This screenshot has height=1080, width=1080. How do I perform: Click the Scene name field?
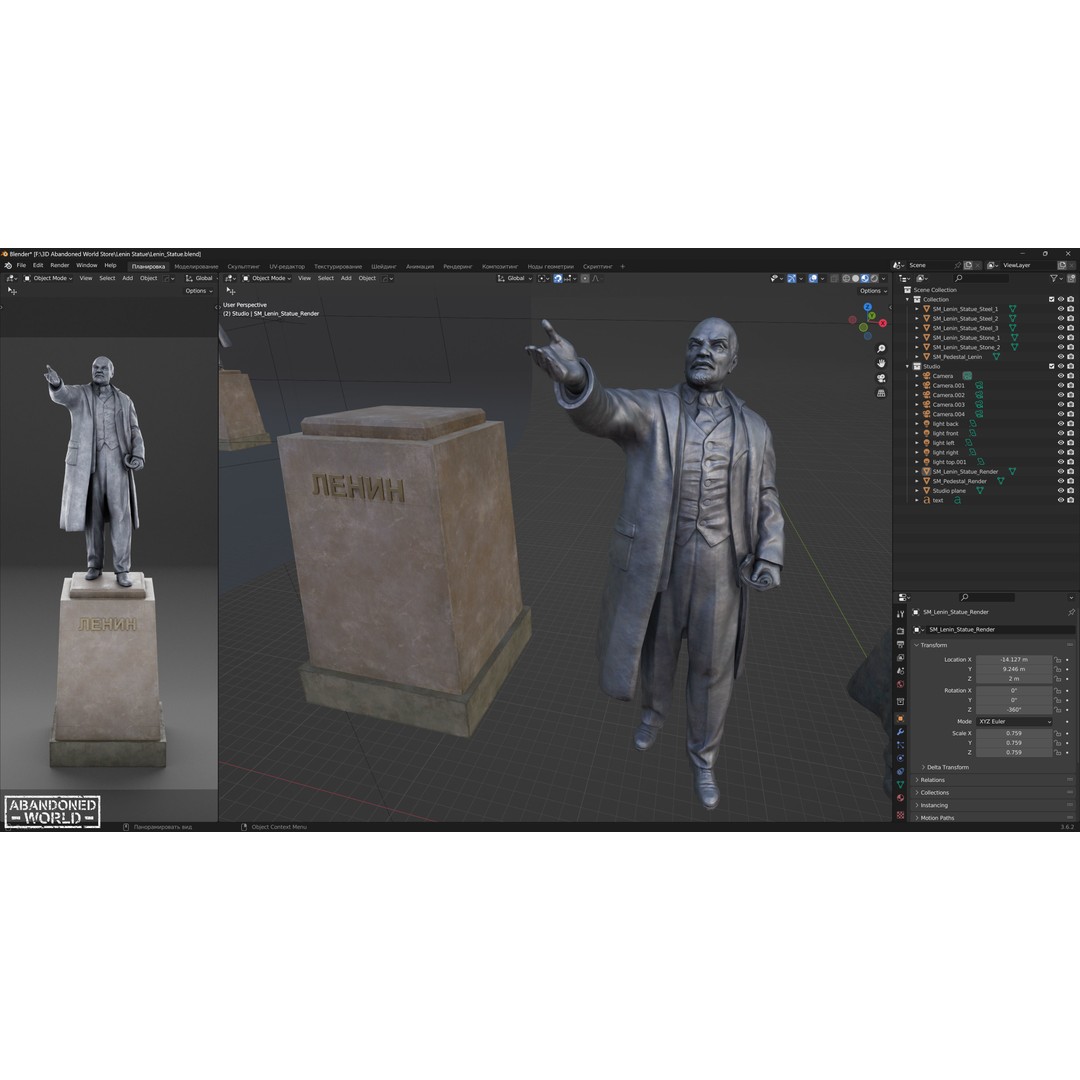click(930, 265)
